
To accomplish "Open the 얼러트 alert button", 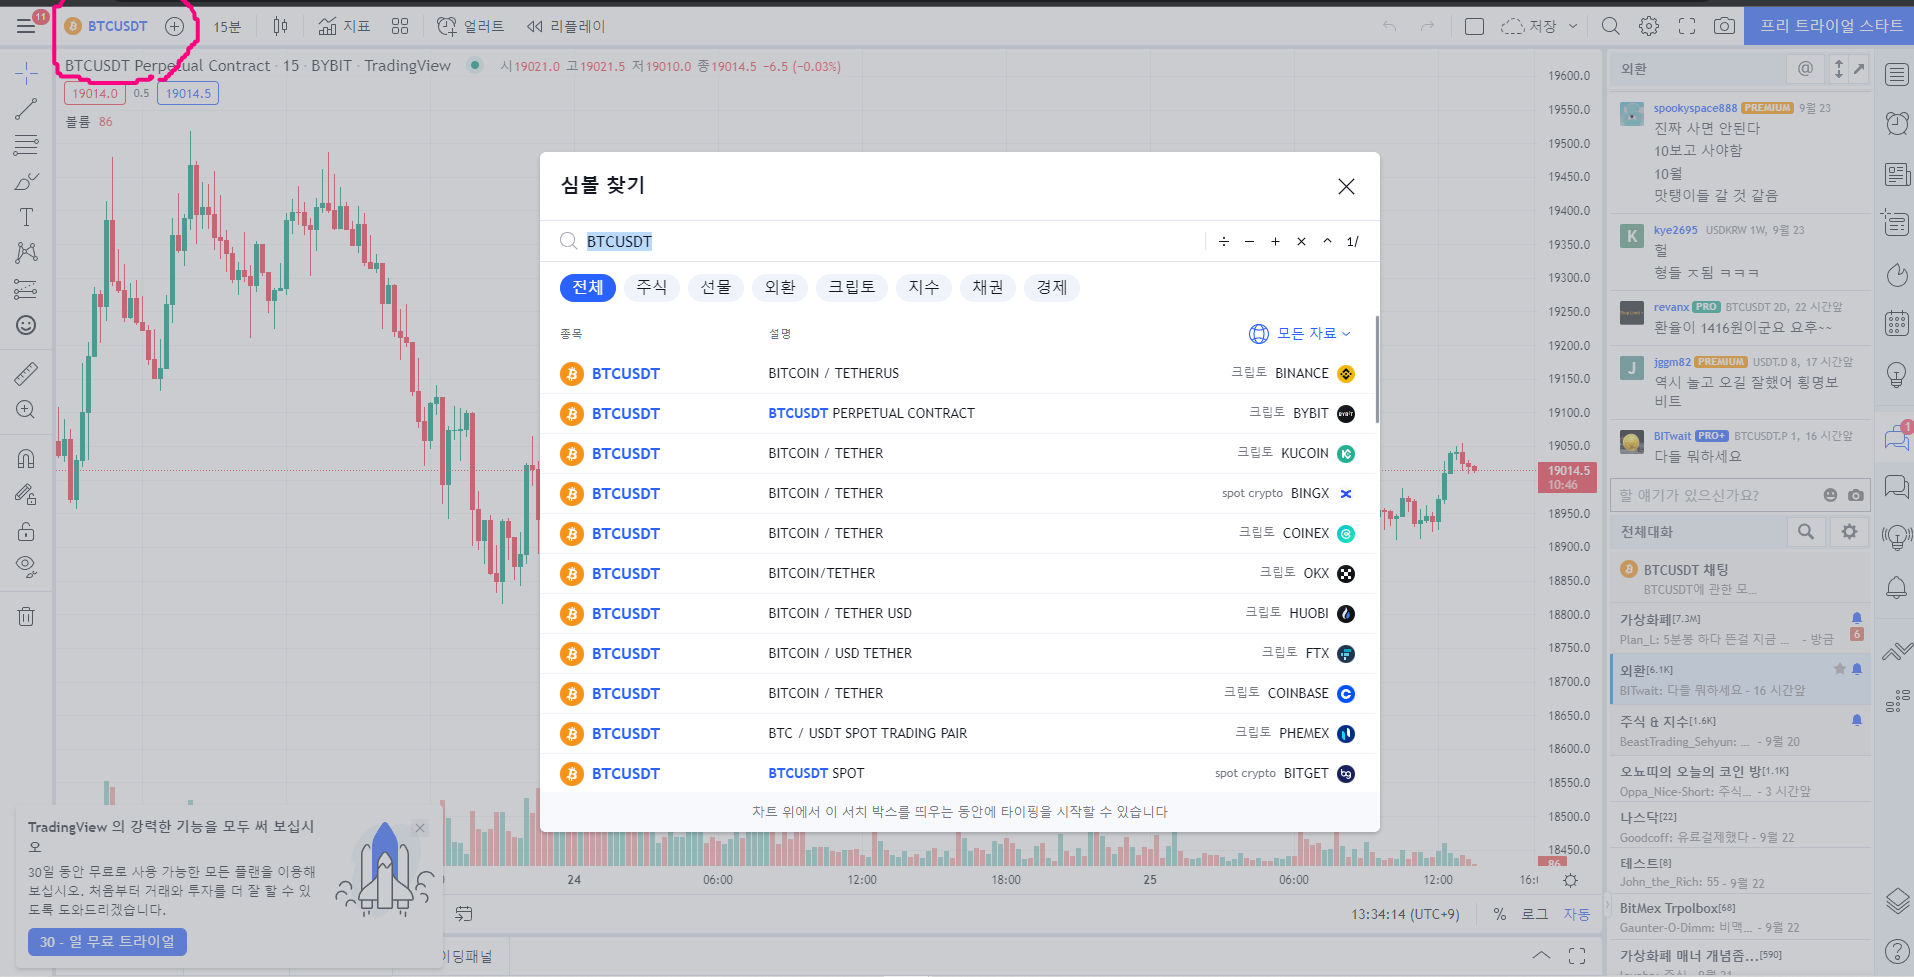I will (471, 26).
